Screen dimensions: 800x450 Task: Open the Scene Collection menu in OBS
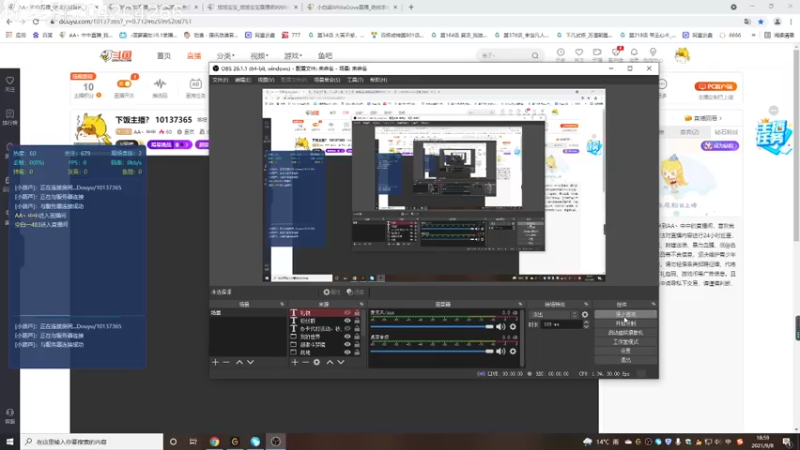tap(327, 80)
